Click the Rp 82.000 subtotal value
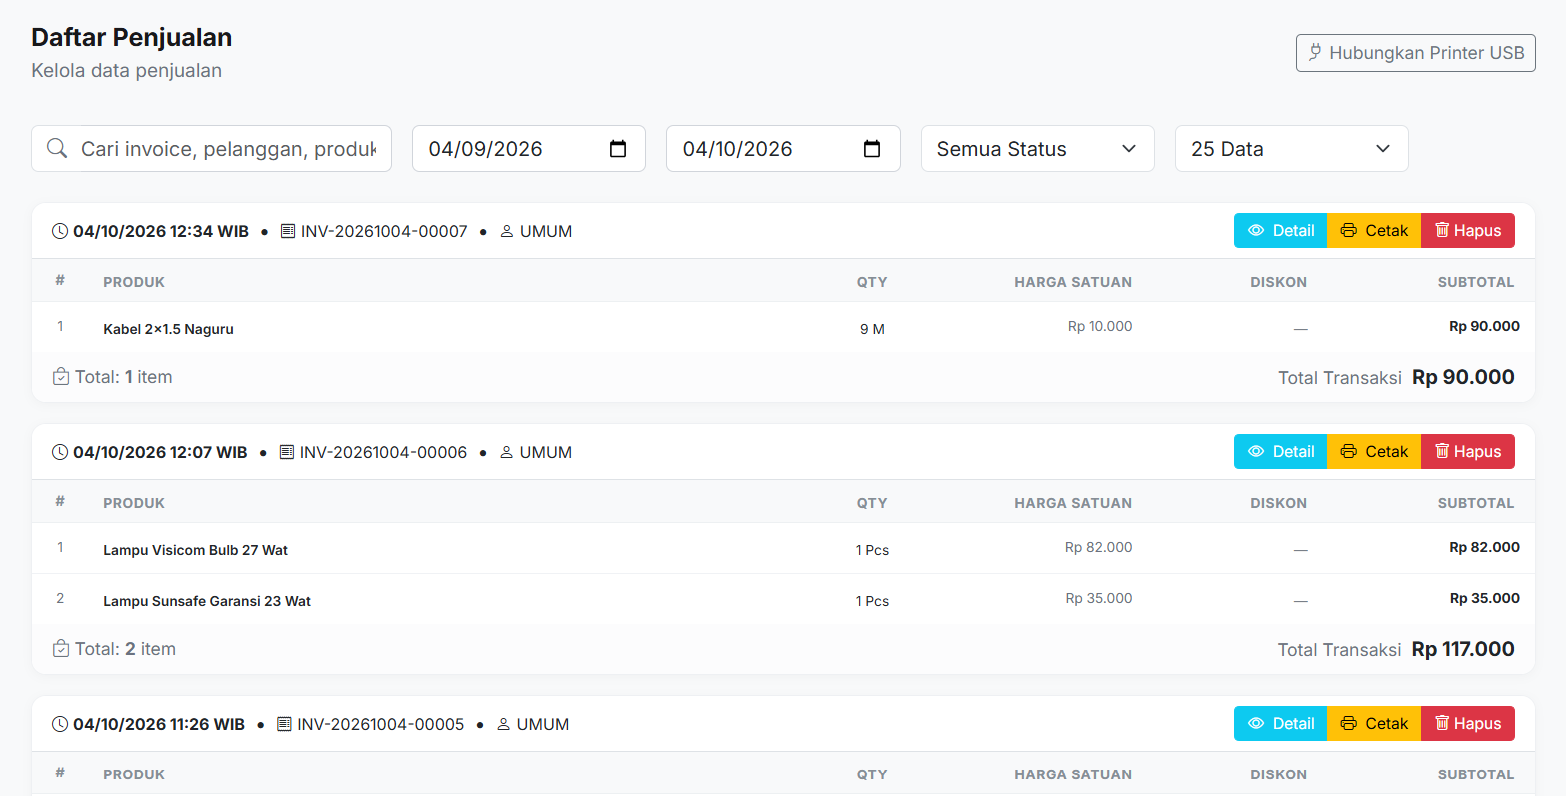The width and height of the screenshot is (1566, 796). (1484, 547)
